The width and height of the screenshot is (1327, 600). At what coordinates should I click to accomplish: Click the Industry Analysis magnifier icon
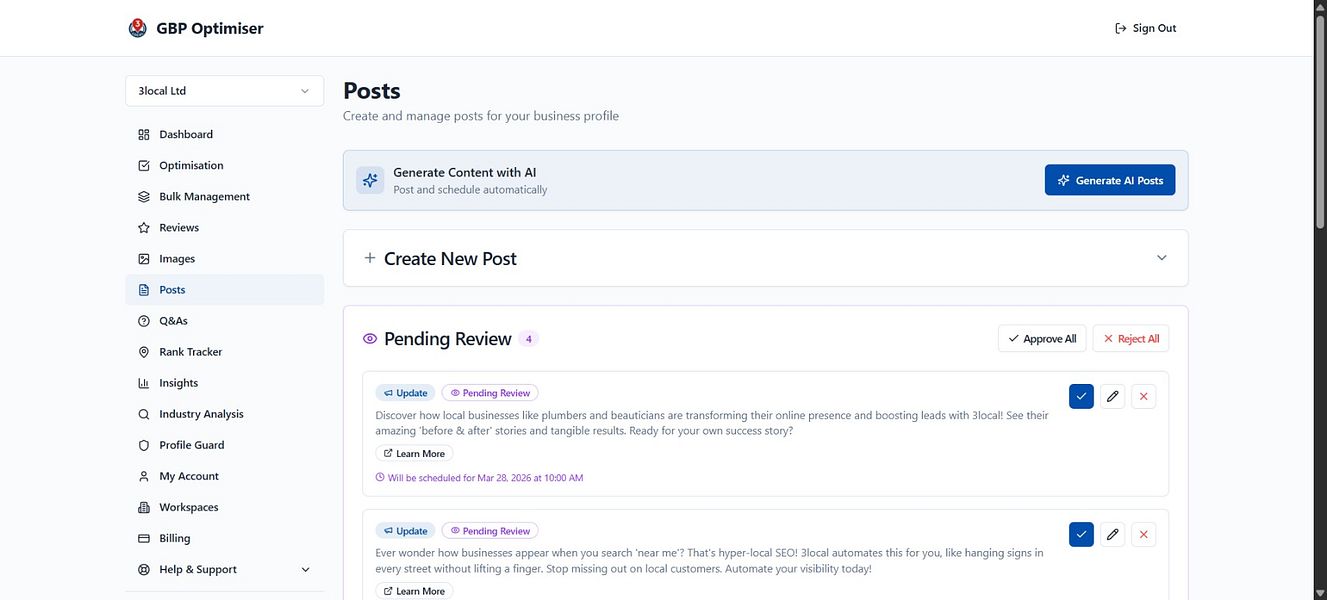[x=144, y=413]
